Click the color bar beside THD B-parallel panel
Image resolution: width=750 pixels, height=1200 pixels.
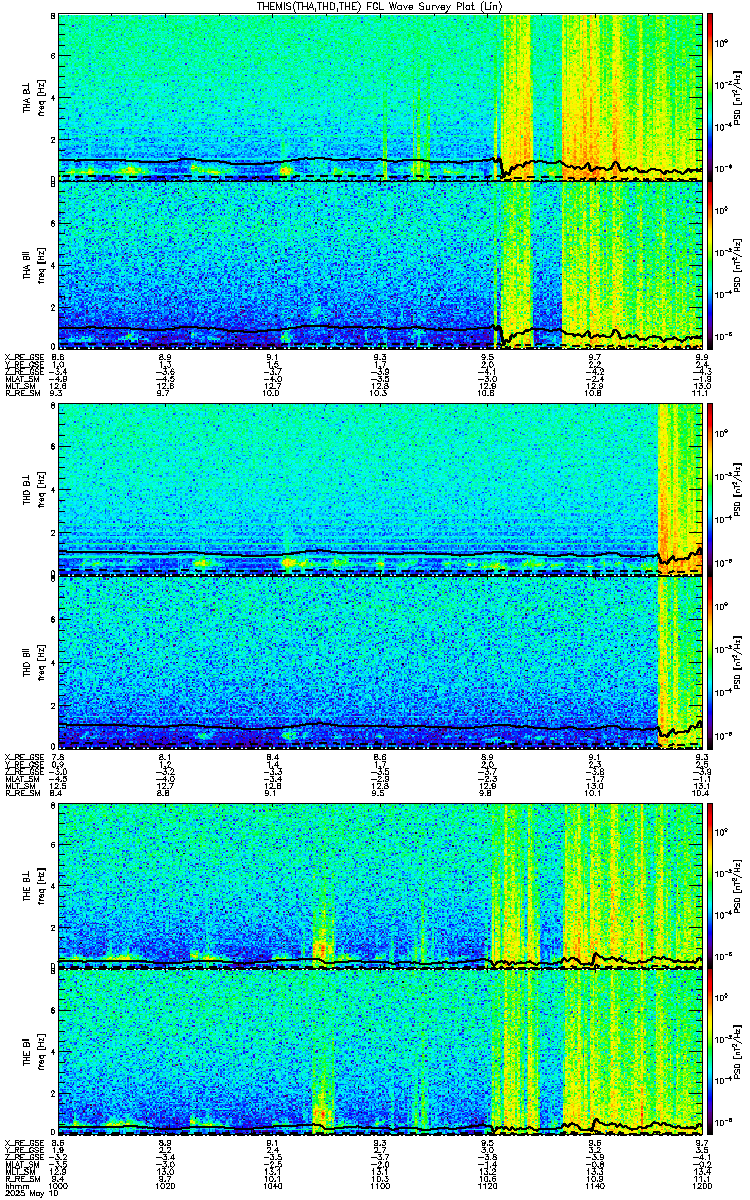point(710,662)
